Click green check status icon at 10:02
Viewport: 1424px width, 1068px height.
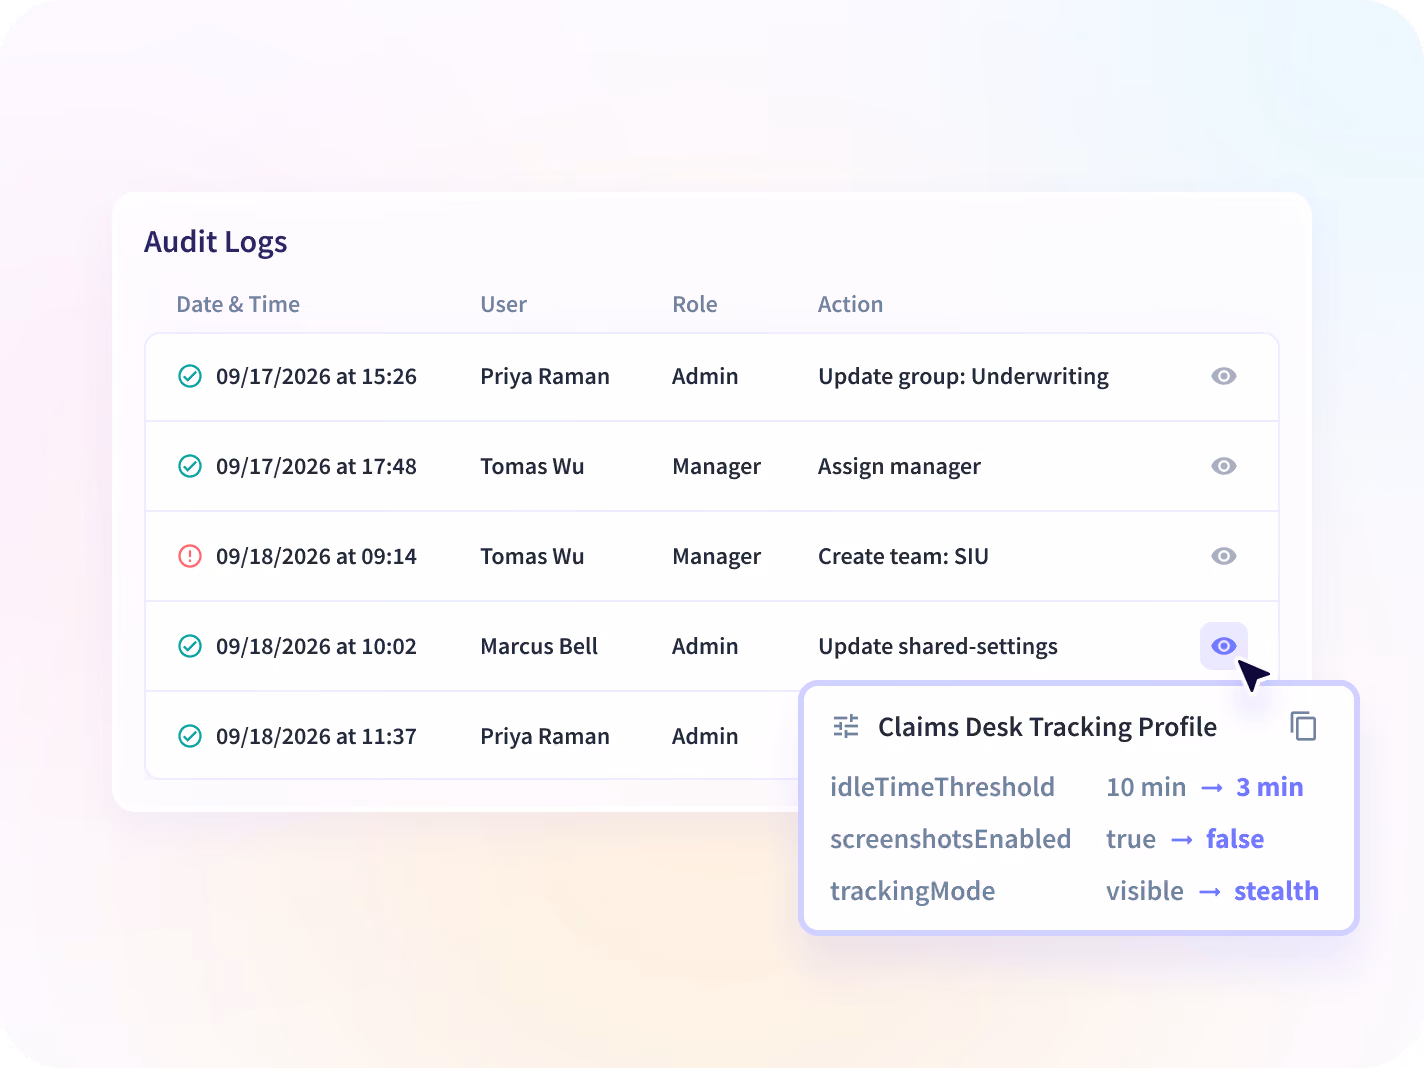pyautogui.click(x=190, y=646)
